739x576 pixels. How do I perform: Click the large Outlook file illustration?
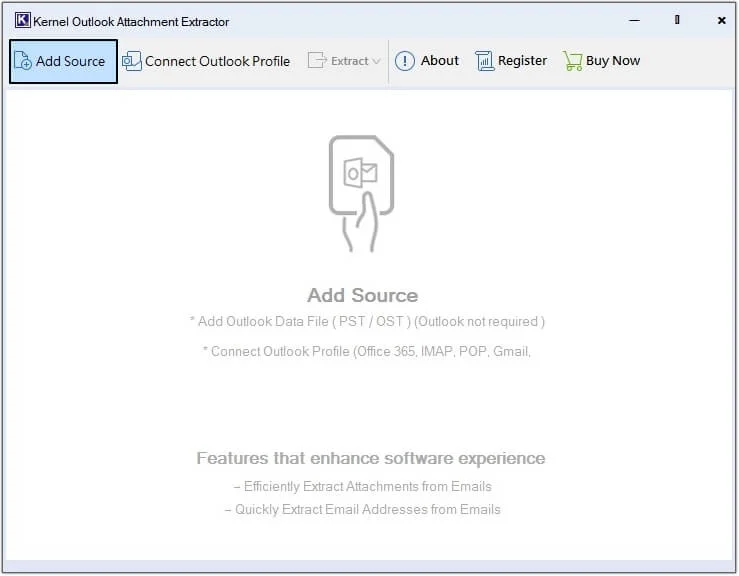pyautogui.click(x=361, y=193)
